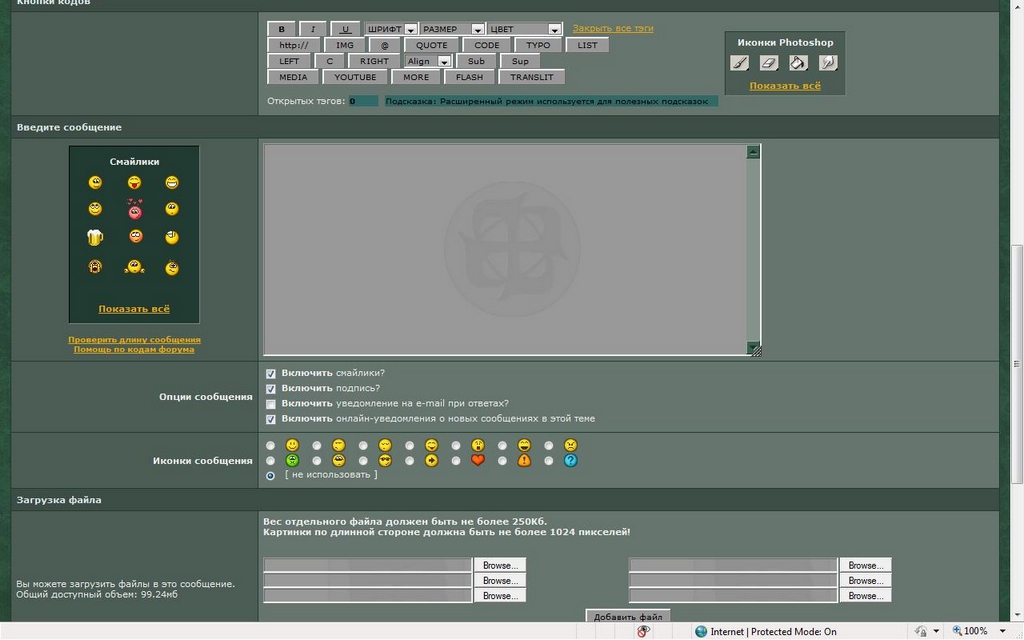Click the Photoshop paint bucket icon
Screen dimensions: 1024x640
coord(798,63)
